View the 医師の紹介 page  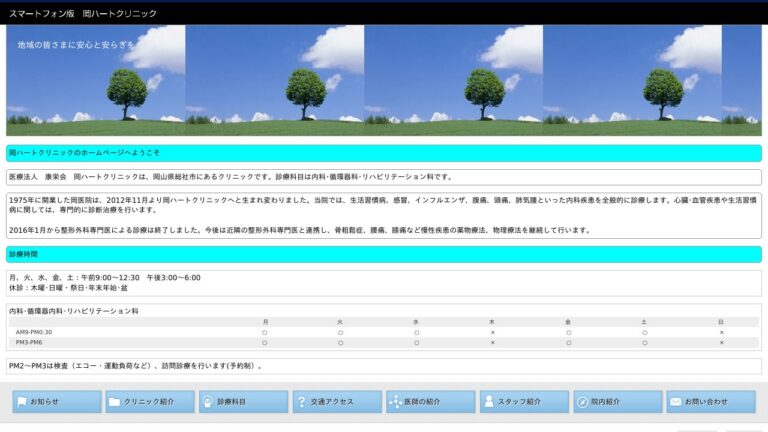[x=431, y=402]
